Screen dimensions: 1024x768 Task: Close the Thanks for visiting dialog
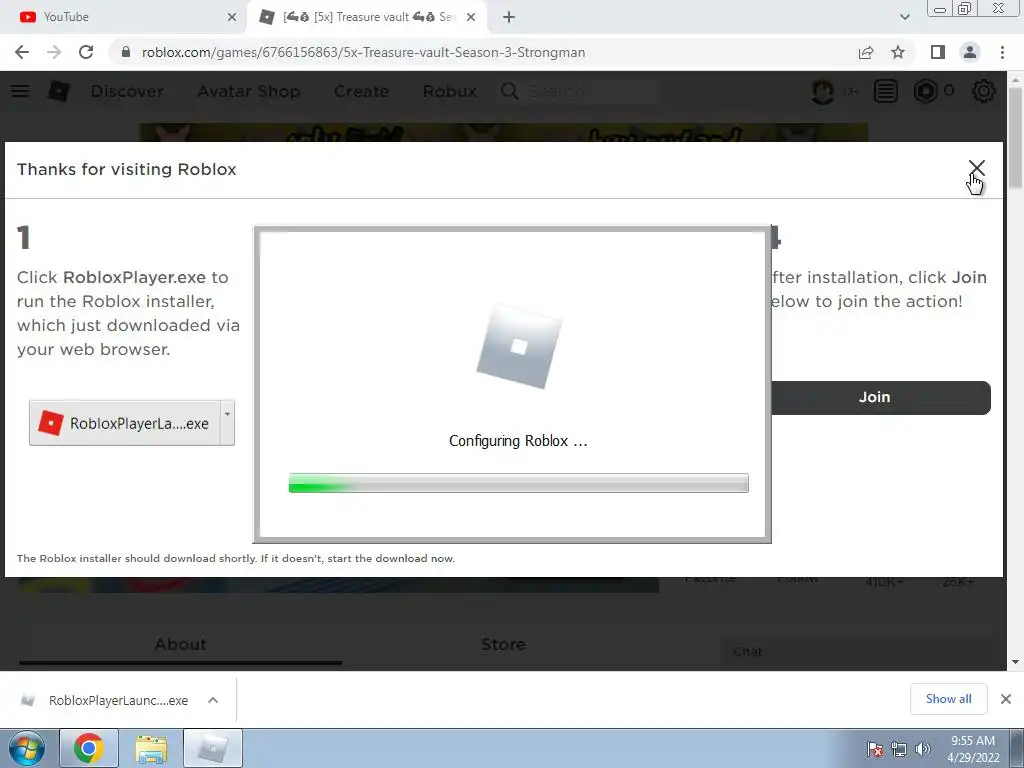point(976,168)
